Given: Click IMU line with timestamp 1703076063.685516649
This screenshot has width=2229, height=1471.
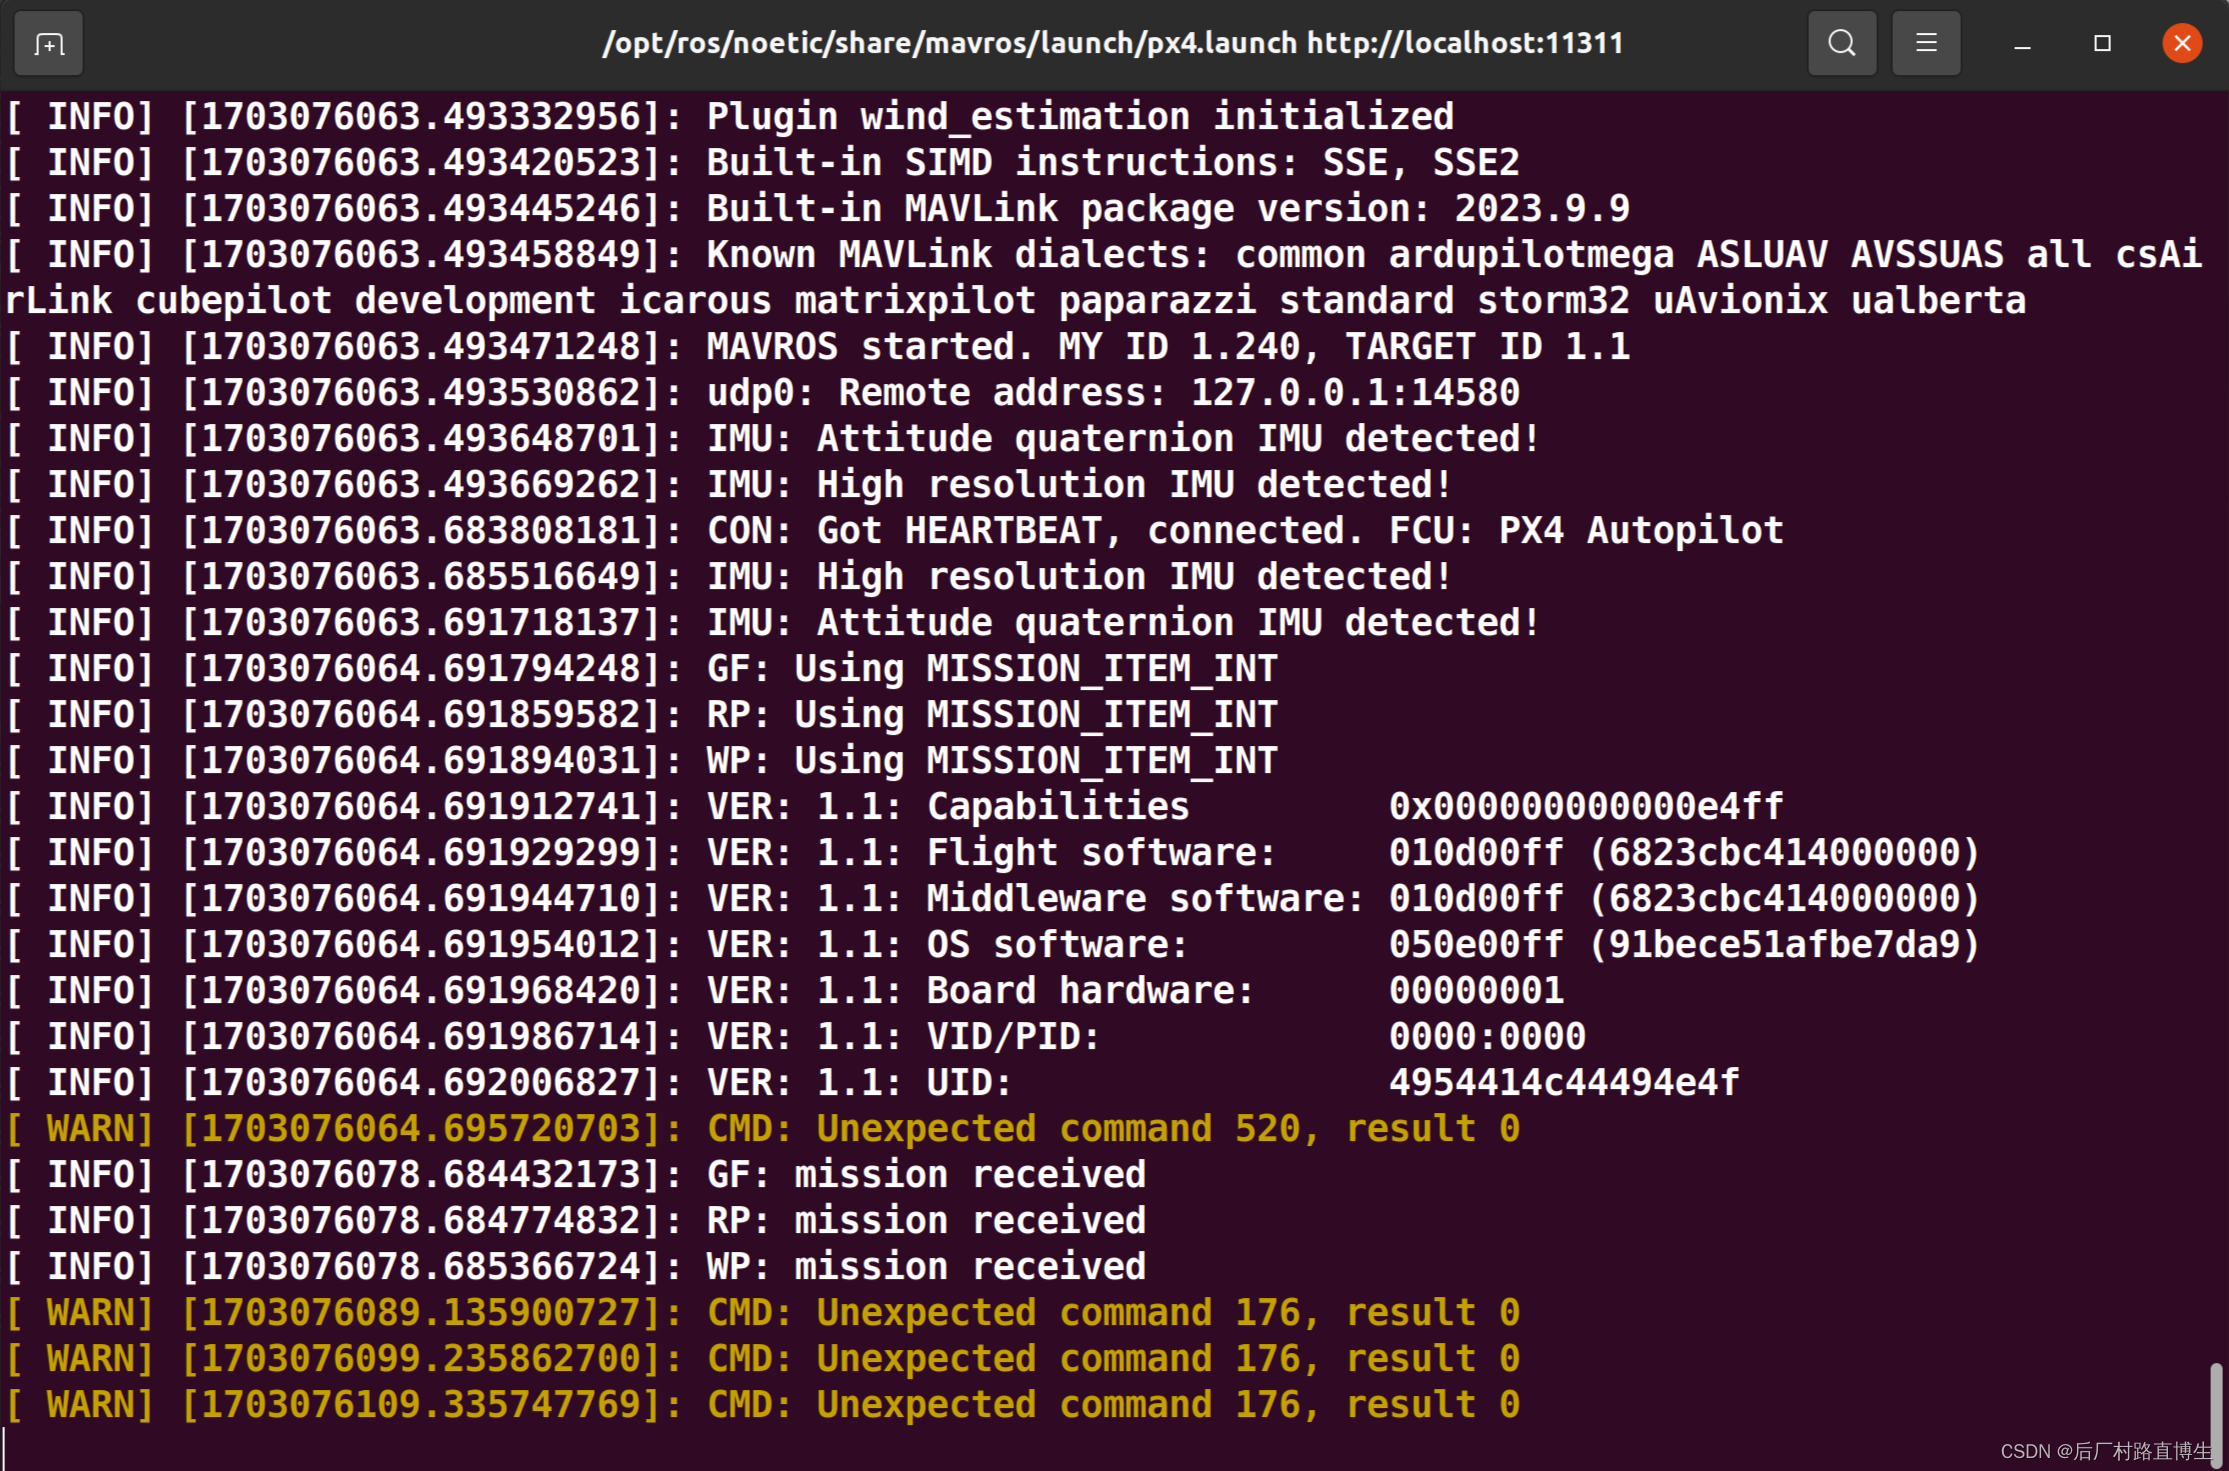Looking at the screenshot, I should click(x=730, y=577).
